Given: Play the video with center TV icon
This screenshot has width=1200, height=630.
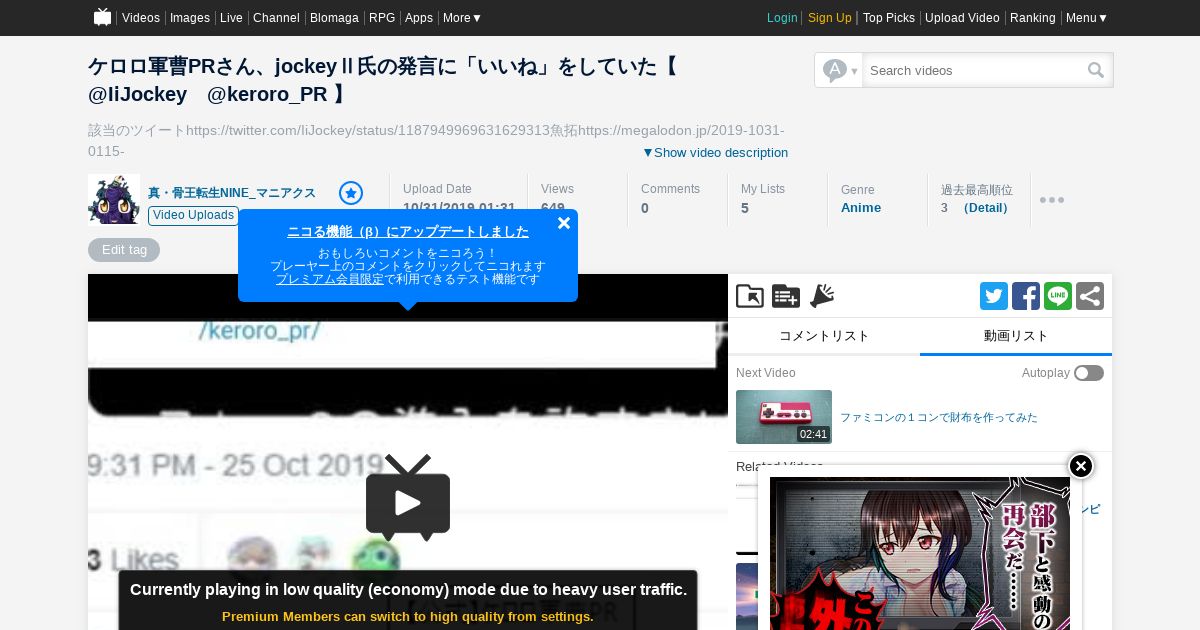Looking at the screenshot, I should tap(408, 498).
